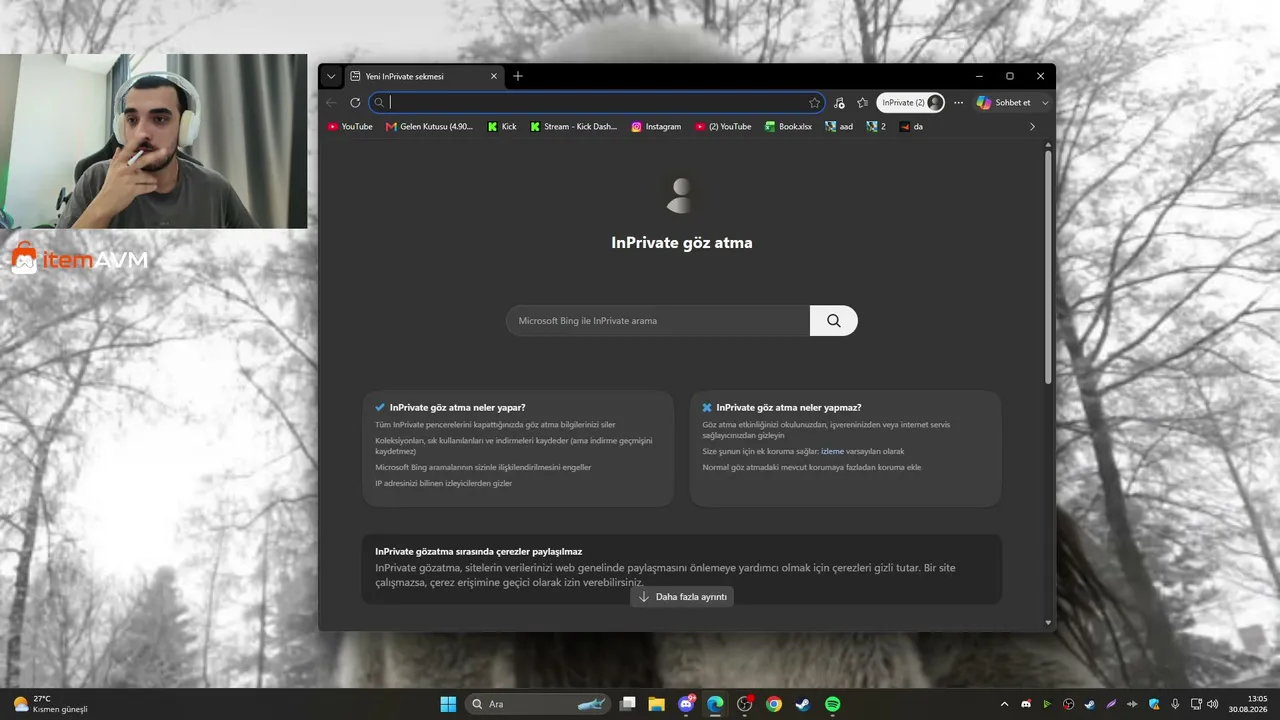Click the microphone icon in system tray
The image size is (1280, 720).
click(x=1175, y=704)
